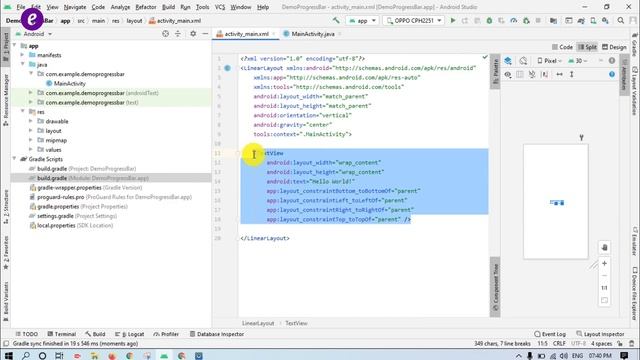Run the app with the green play button
640x360 pixels.
[453, 20]
